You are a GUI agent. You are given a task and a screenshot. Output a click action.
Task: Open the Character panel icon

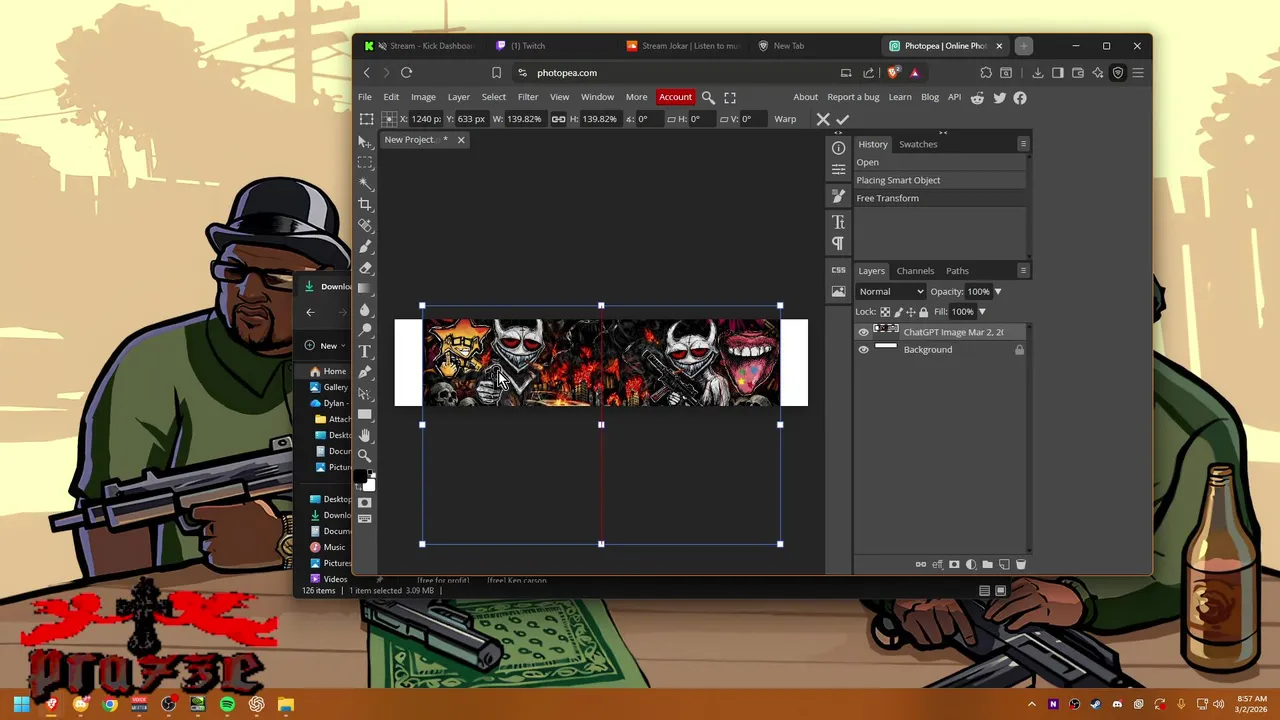[x=838, y=222]
